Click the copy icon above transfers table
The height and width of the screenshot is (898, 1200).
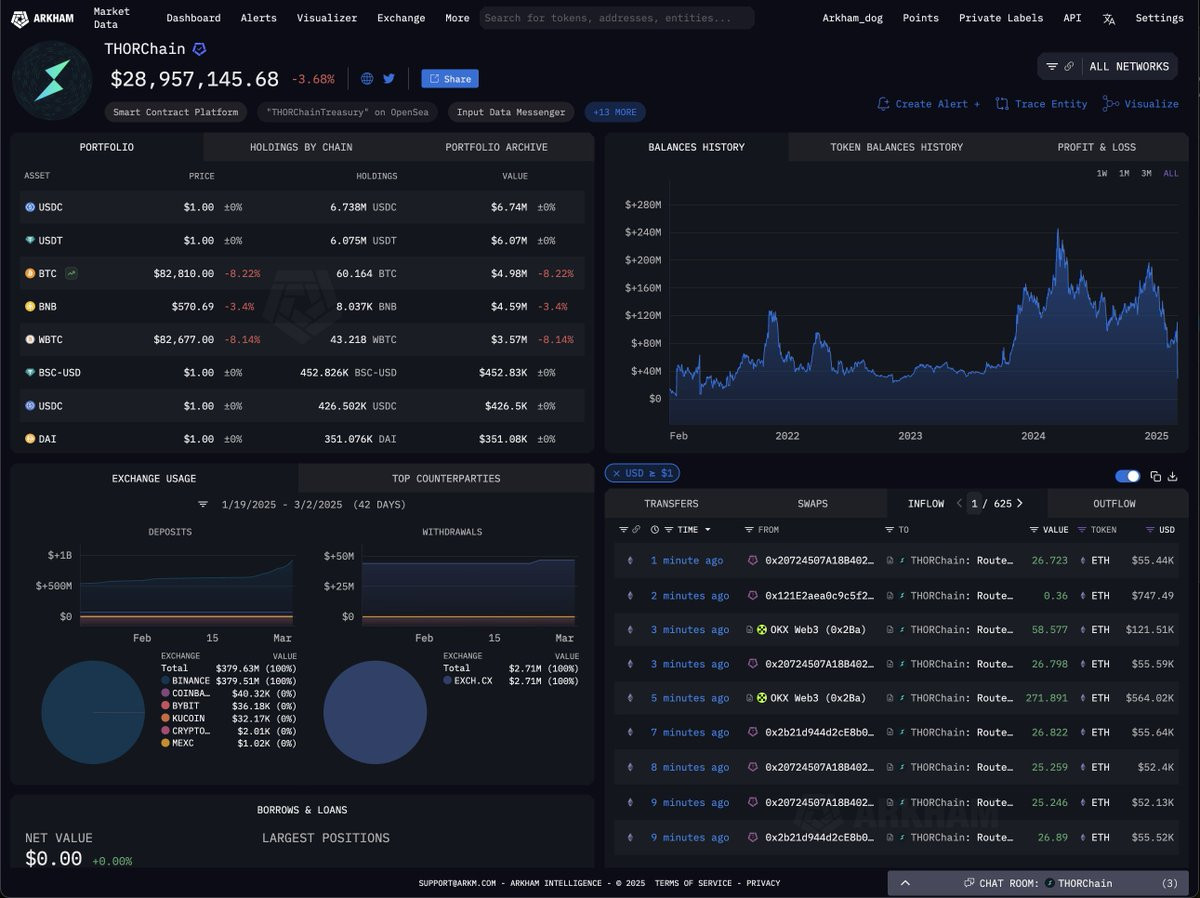click(1156, 476)
